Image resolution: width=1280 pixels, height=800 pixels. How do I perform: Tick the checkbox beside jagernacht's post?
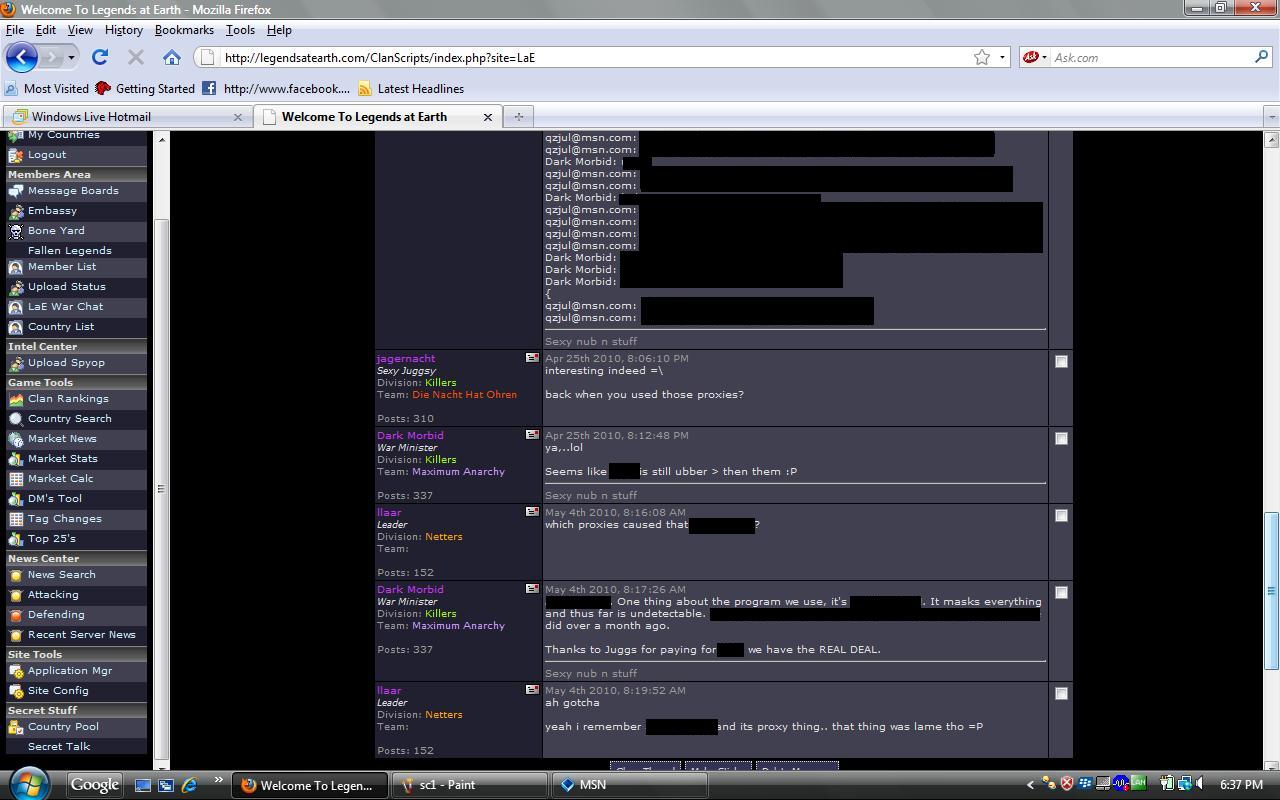(x=1061, y=361)
